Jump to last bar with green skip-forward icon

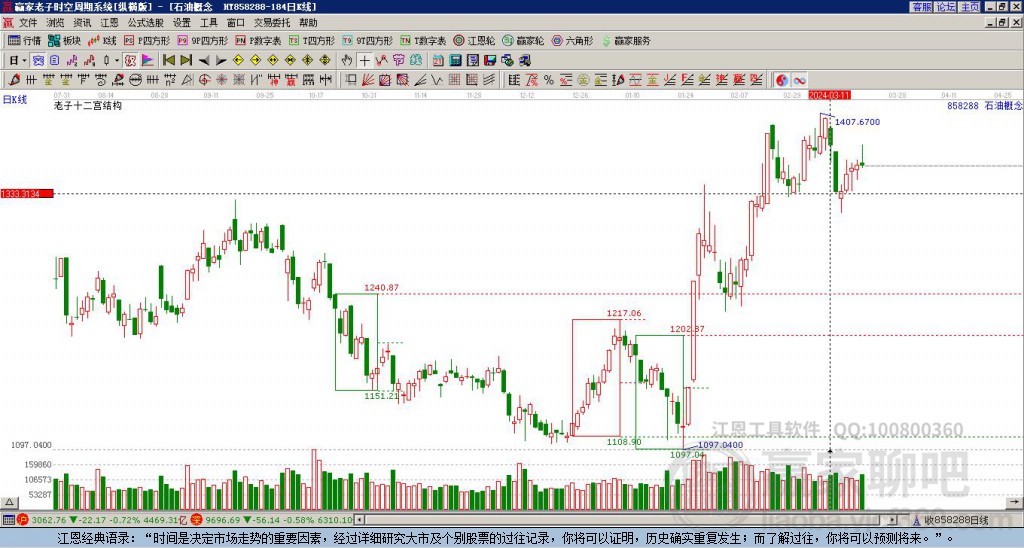(x=186, y=61)
